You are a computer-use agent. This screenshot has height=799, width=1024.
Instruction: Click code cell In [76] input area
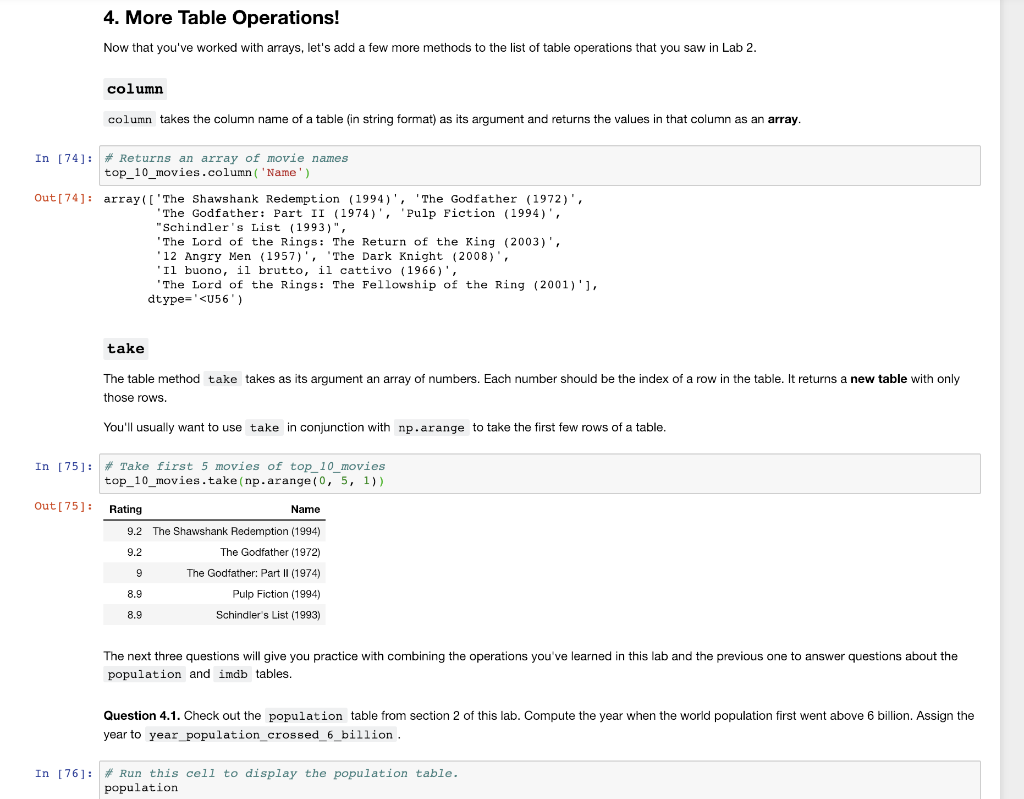tap(539, 780)
